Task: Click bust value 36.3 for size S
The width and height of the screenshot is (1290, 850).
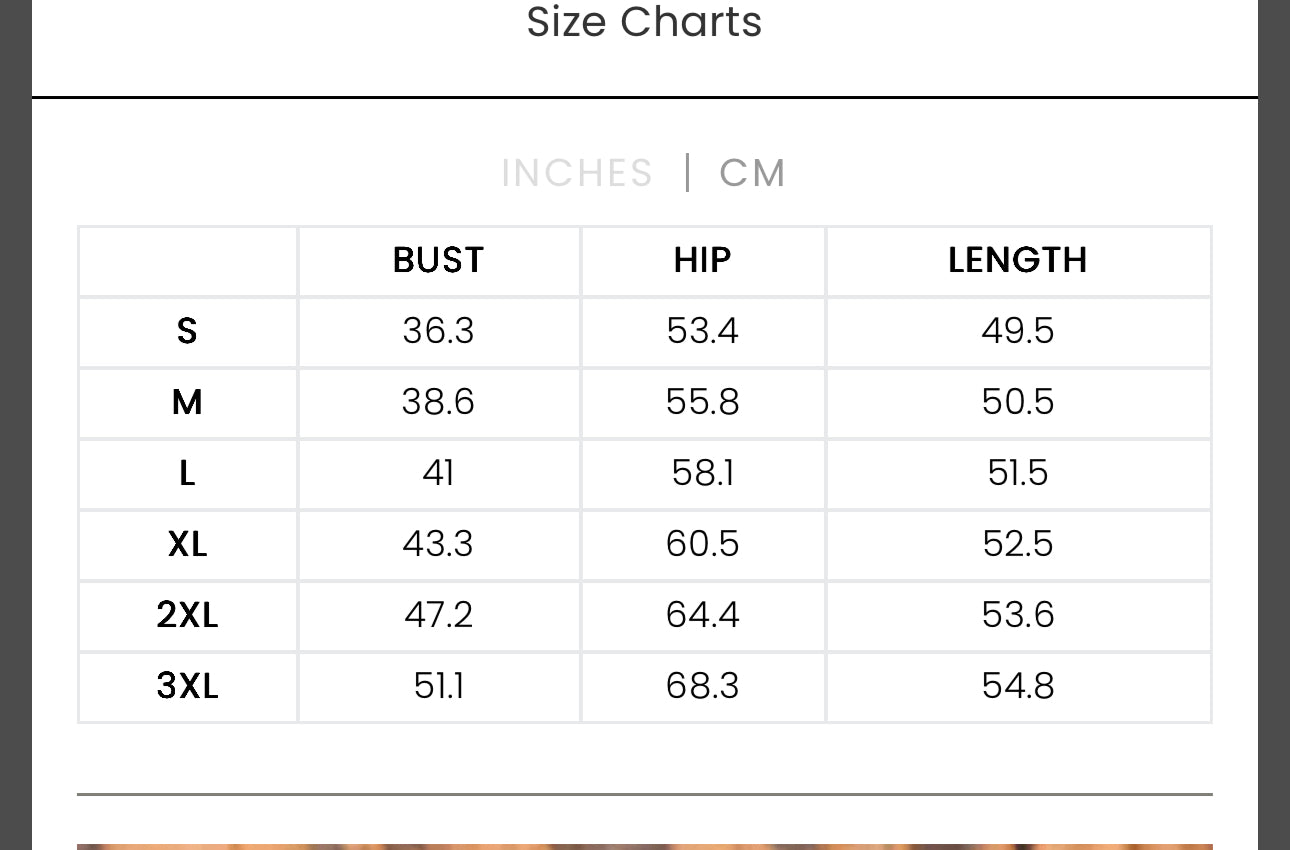Action: coord(438,331)
